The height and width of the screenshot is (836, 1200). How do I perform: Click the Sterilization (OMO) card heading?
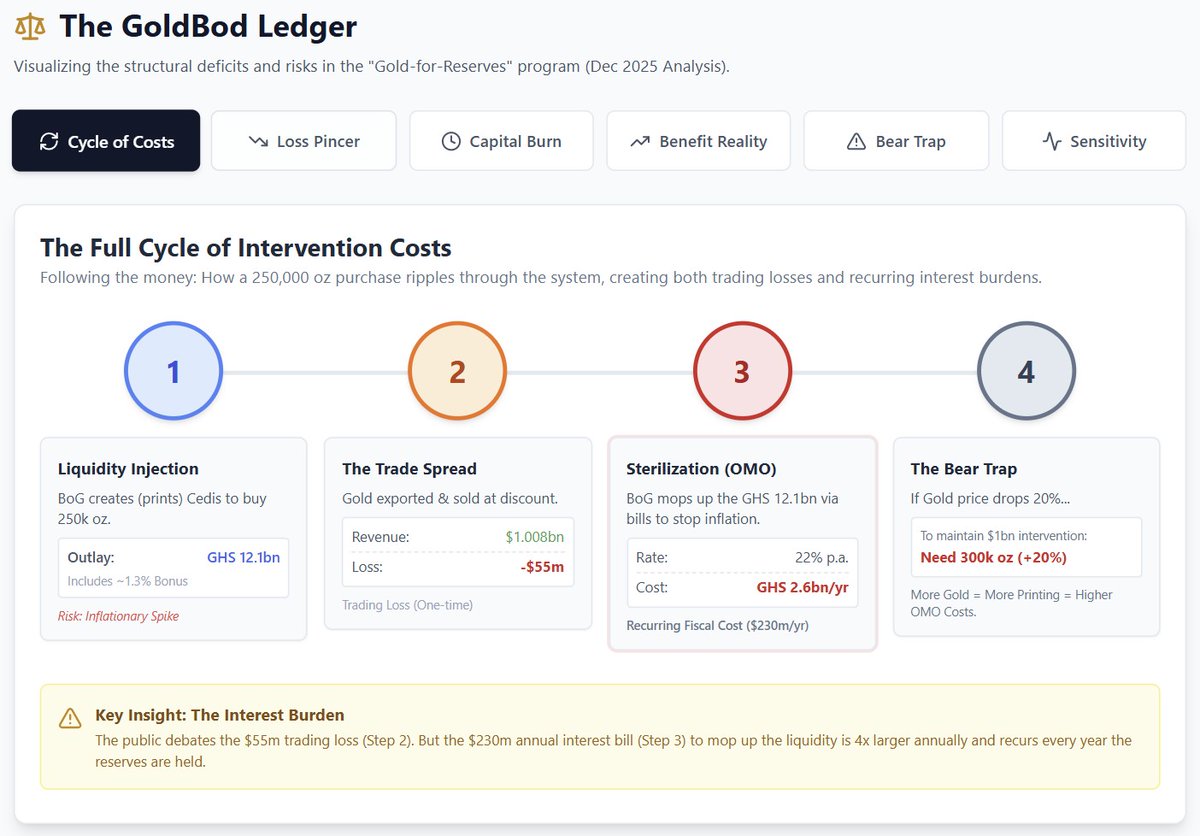tap(701, 469)
